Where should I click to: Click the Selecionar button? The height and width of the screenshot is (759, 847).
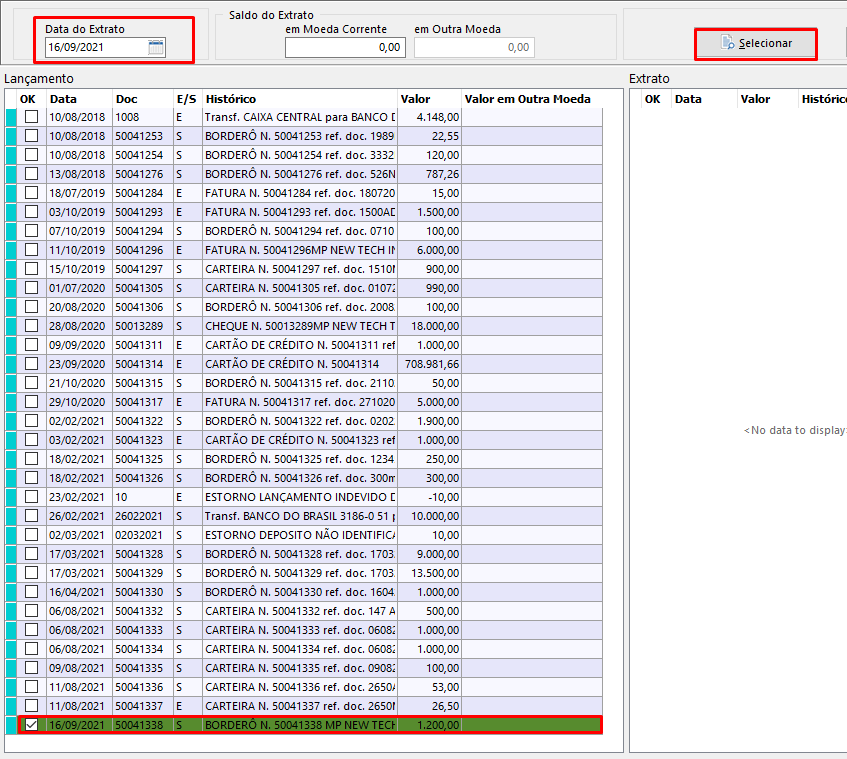tap(755, 43)
